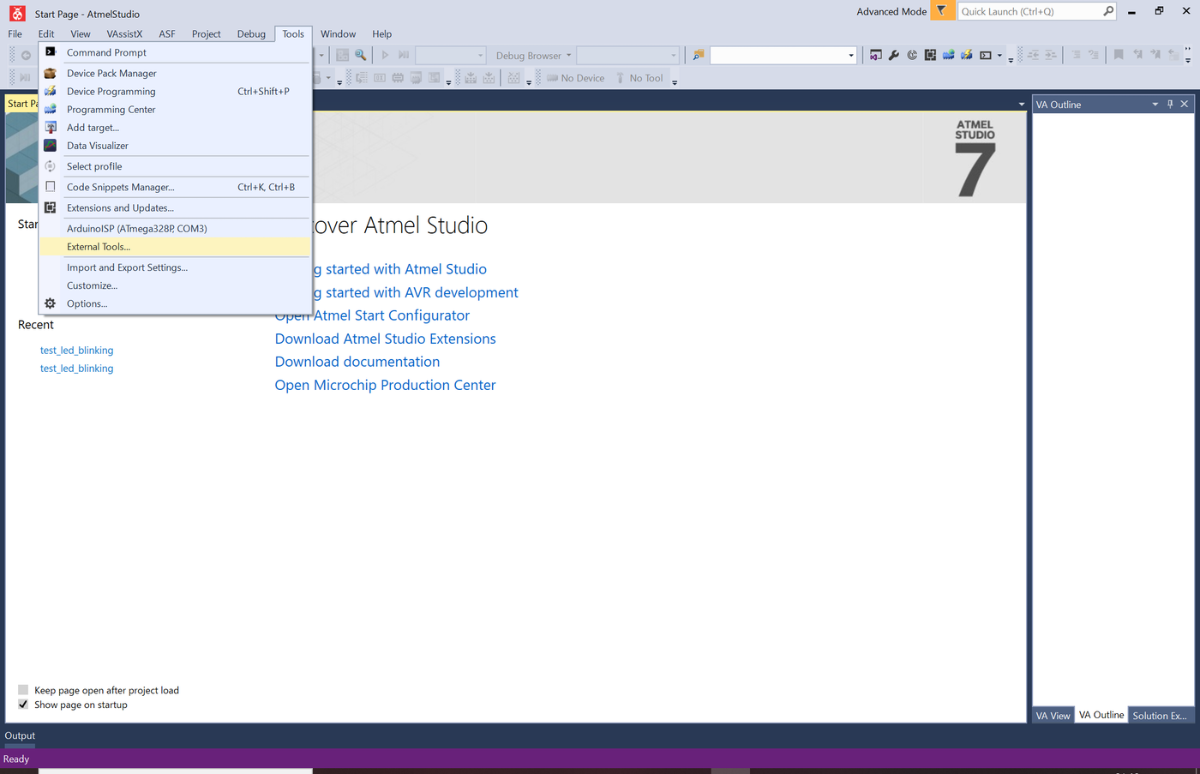Toggle Keep page open after project load
Screen dimensions: 1200x774
(23, 690)
